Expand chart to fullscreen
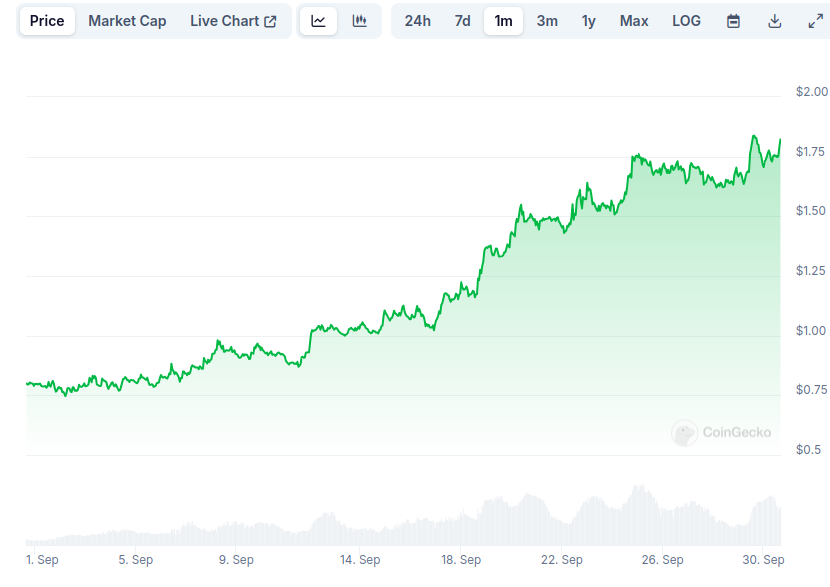The width and height of the screenshot is (830, 587). (815, 21)
